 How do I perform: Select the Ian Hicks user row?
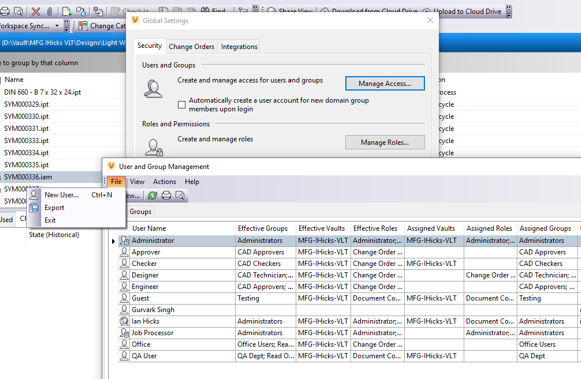(348, 321)
